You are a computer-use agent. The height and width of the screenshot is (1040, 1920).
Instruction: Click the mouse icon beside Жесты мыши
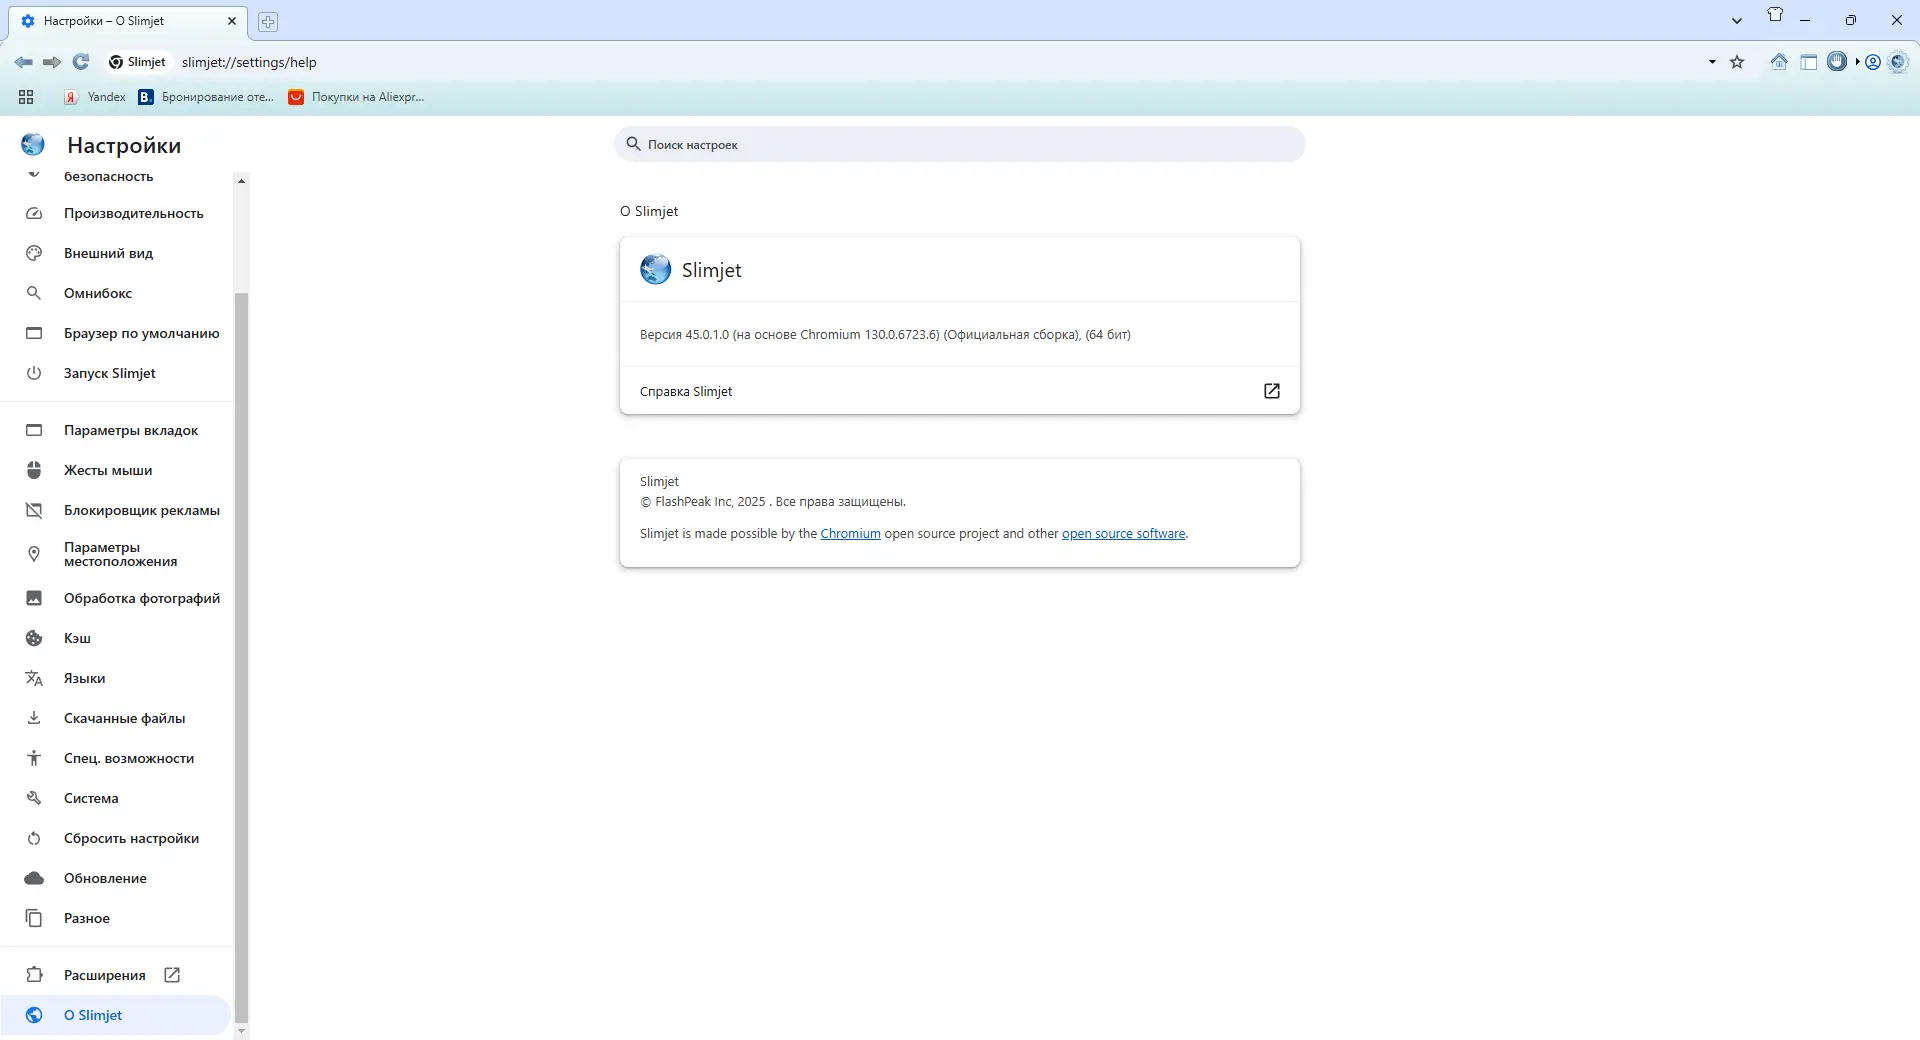point(34,470)
